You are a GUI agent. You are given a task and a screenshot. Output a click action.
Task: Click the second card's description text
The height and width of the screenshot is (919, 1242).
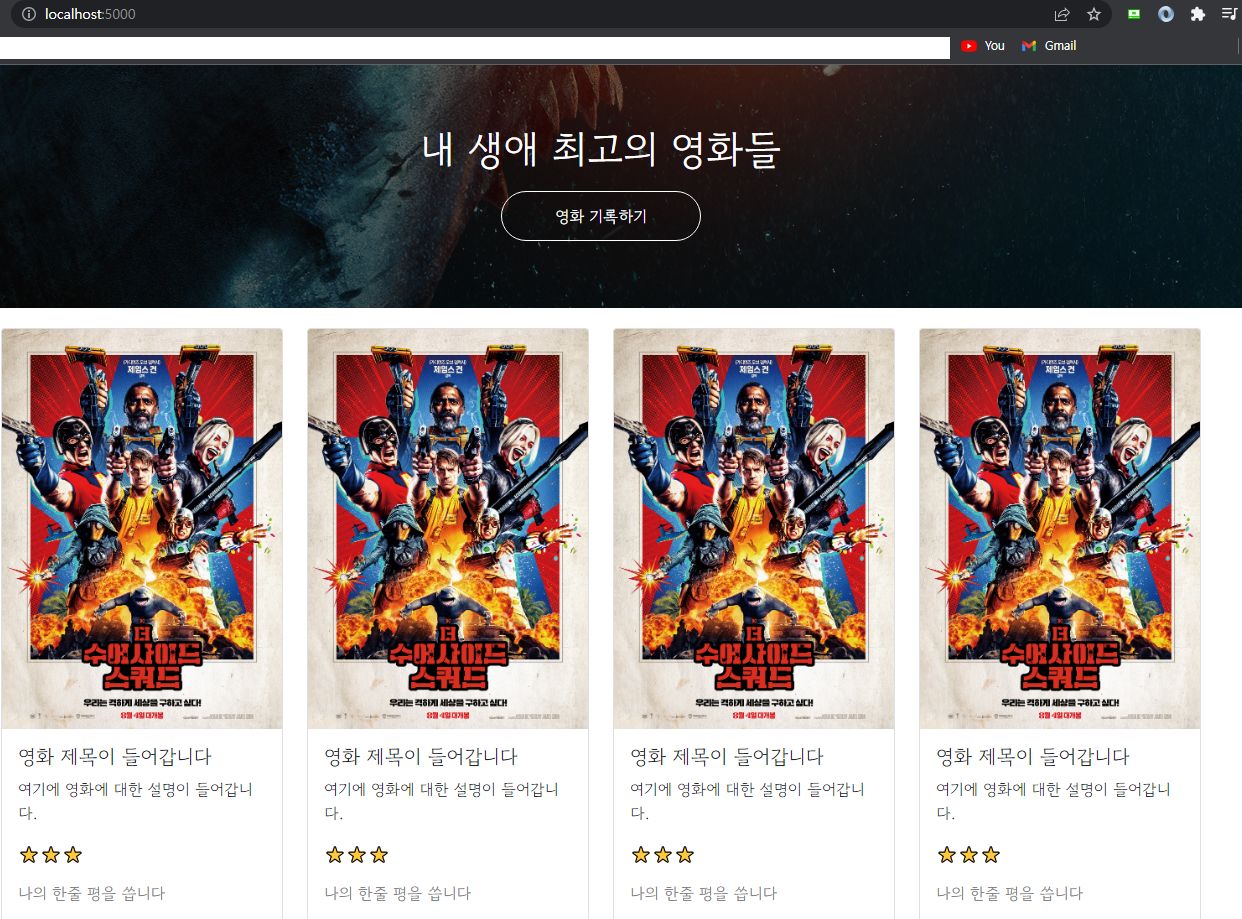[x=442, y=801]
